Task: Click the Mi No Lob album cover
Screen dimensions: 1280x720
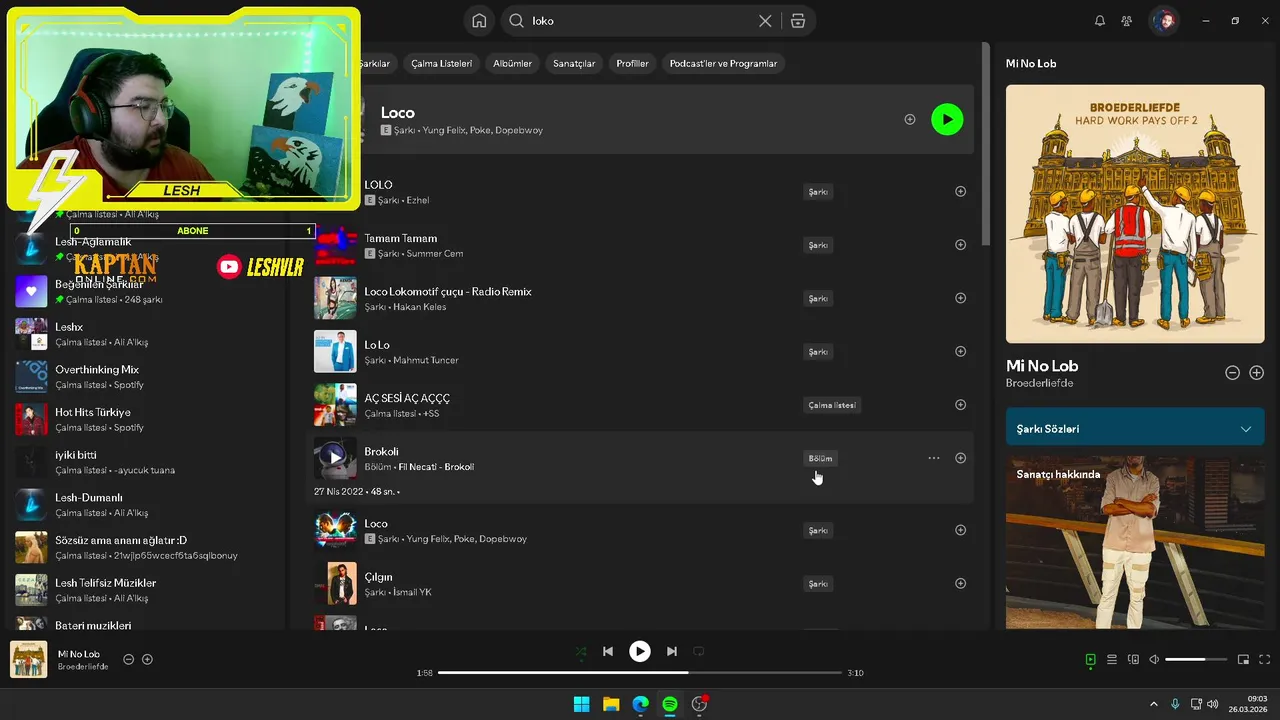Action: point(1135,214)
